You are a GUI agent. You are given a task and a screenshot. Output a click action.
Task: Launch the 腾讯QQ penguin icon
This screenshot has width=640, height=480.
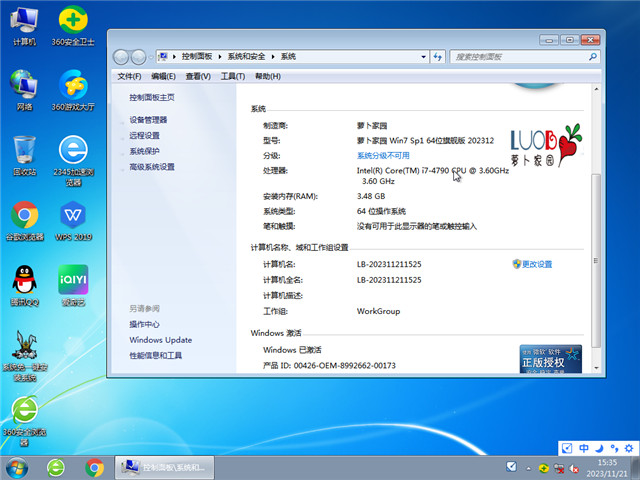click(24, 286)
